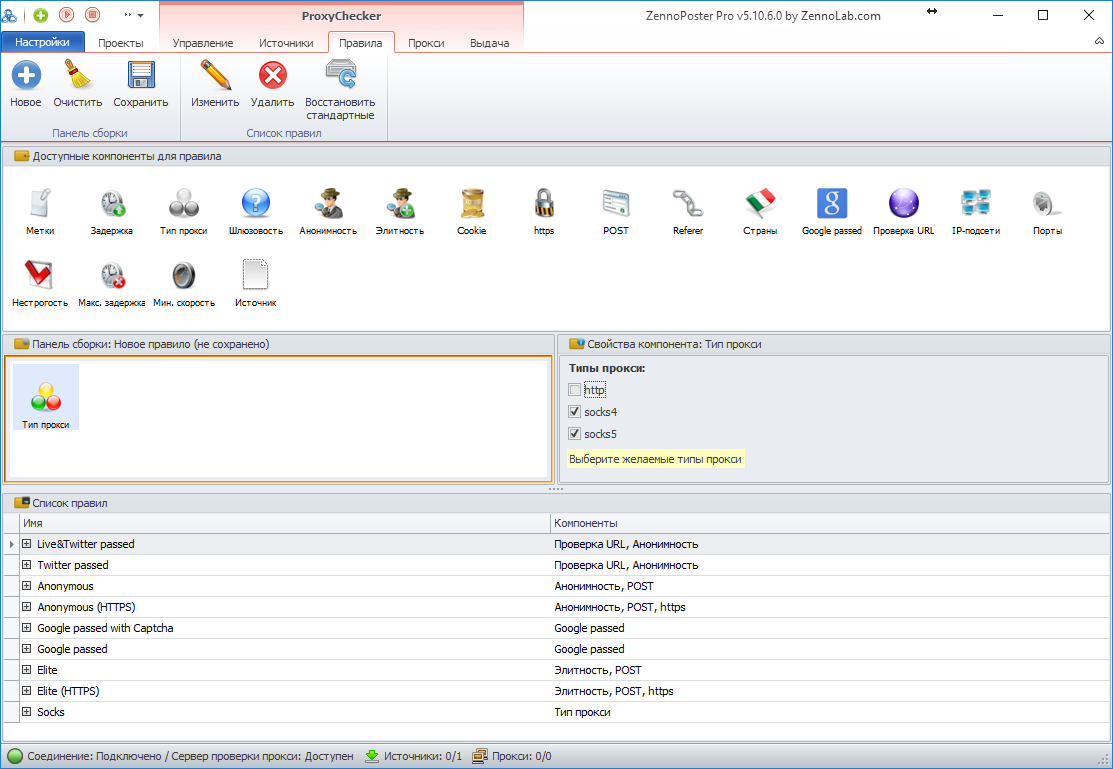Select the Метки component icon
Image resolution: width=1113 pixels, height=769 pixels.
click(40, 203)
